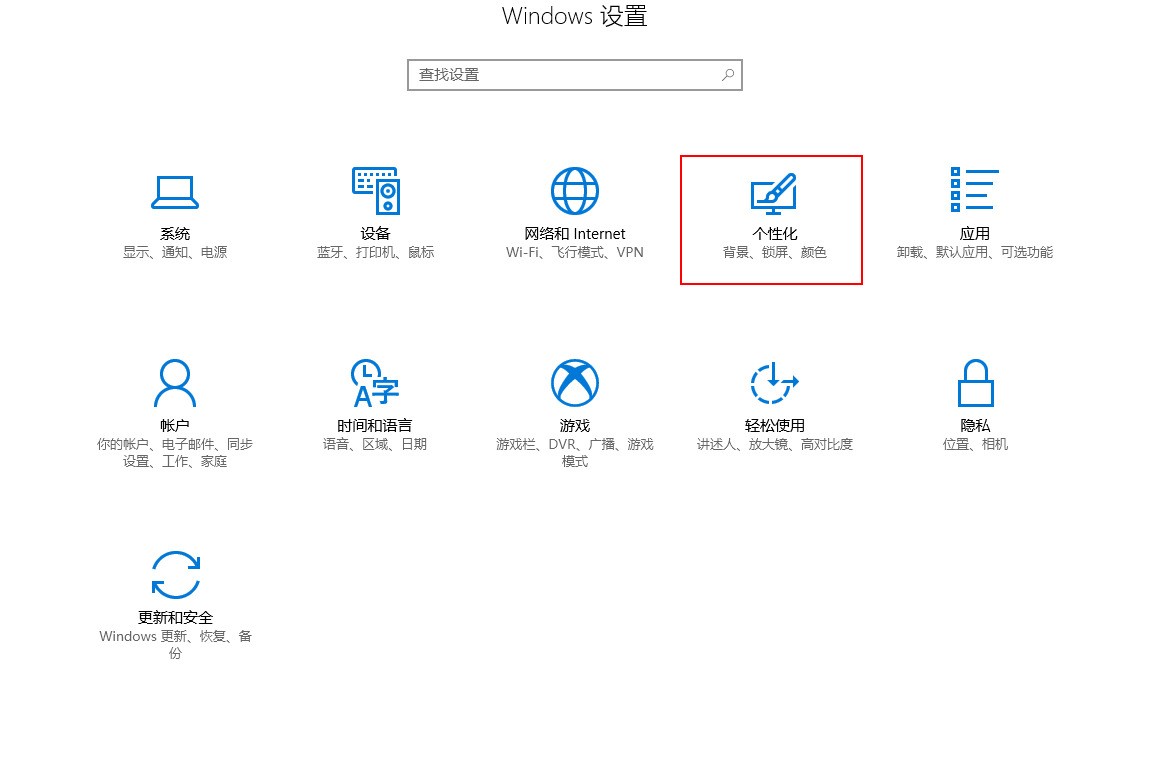Click the text 游戏栏、DVR、广播、游戏模式
Viewport: 1156px width, 776px height.
click(x=575, y=452)
